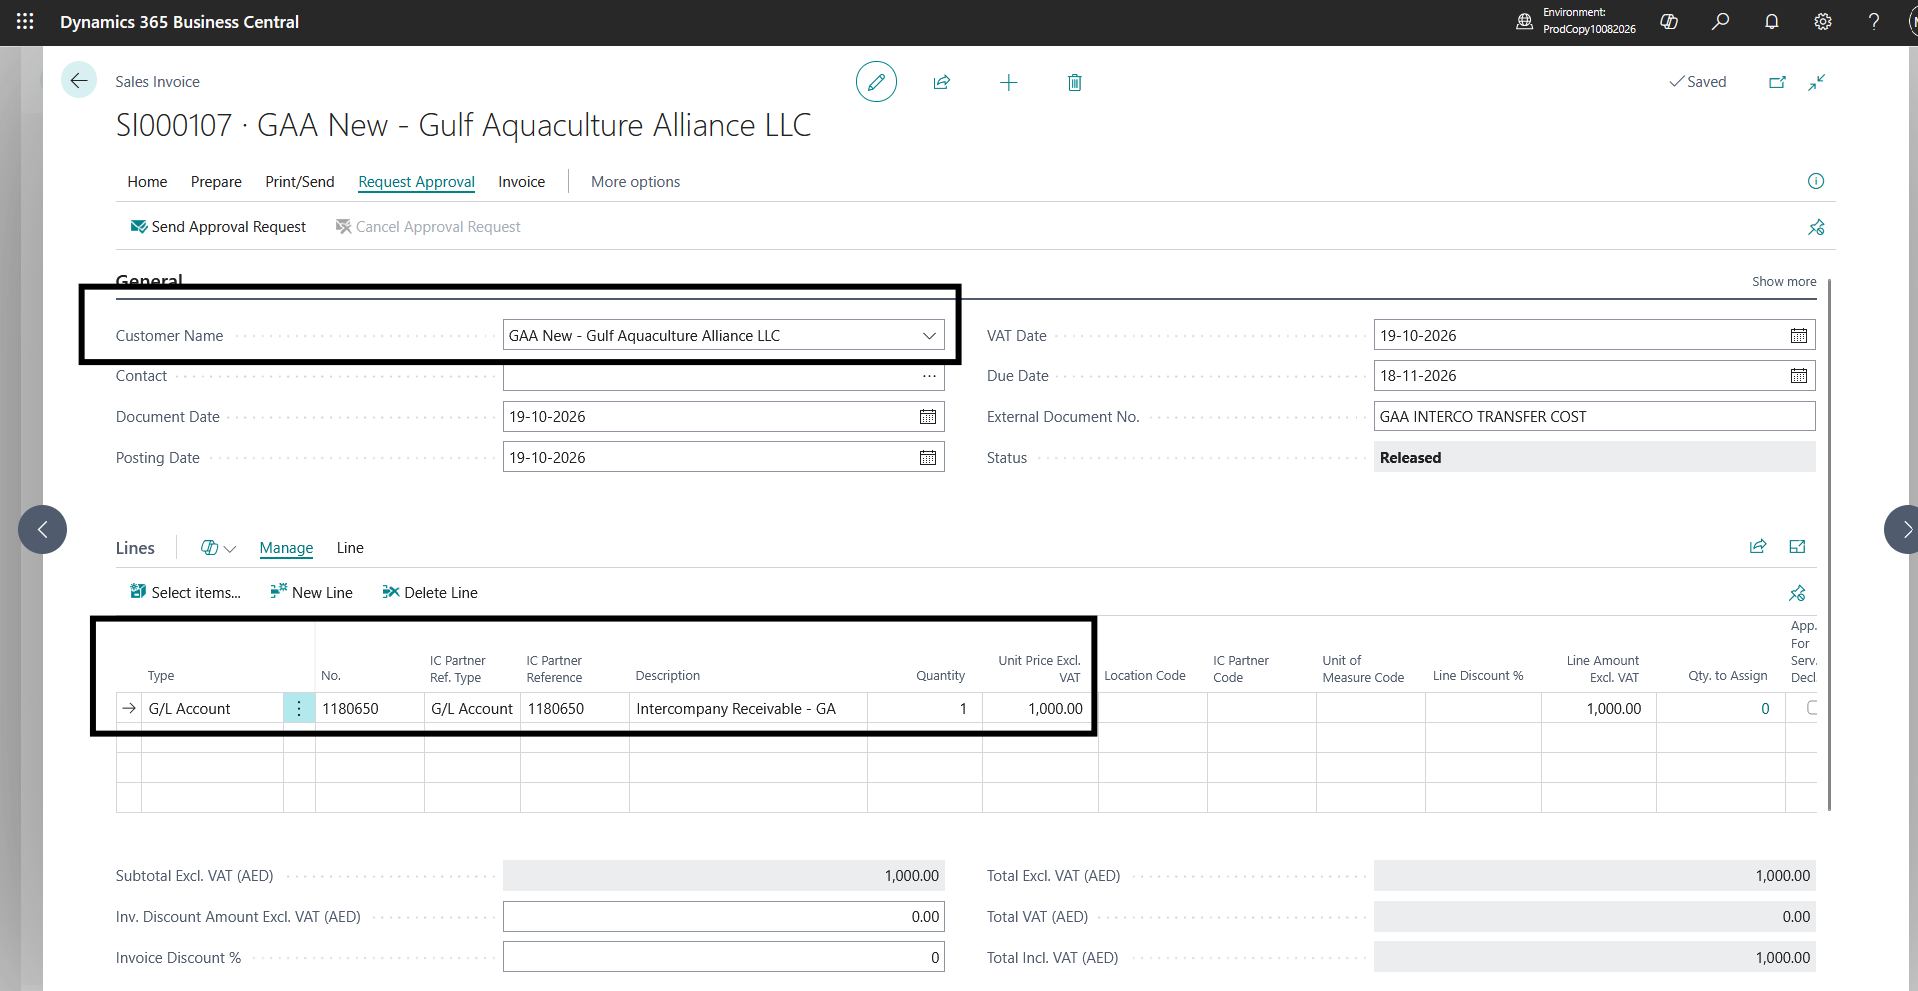Click the delete trash can icon
The image size is (1918, 991).
point(1074,82)
